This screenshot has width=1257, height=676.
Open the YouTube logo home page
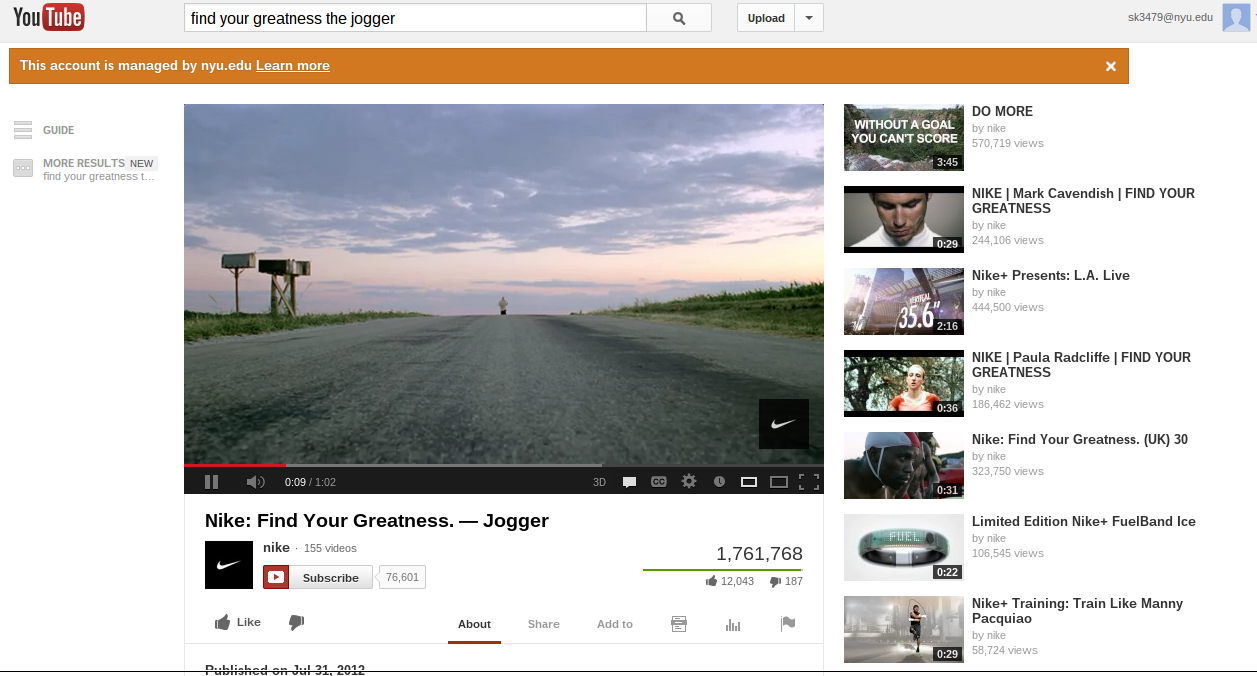click(48, 17)
